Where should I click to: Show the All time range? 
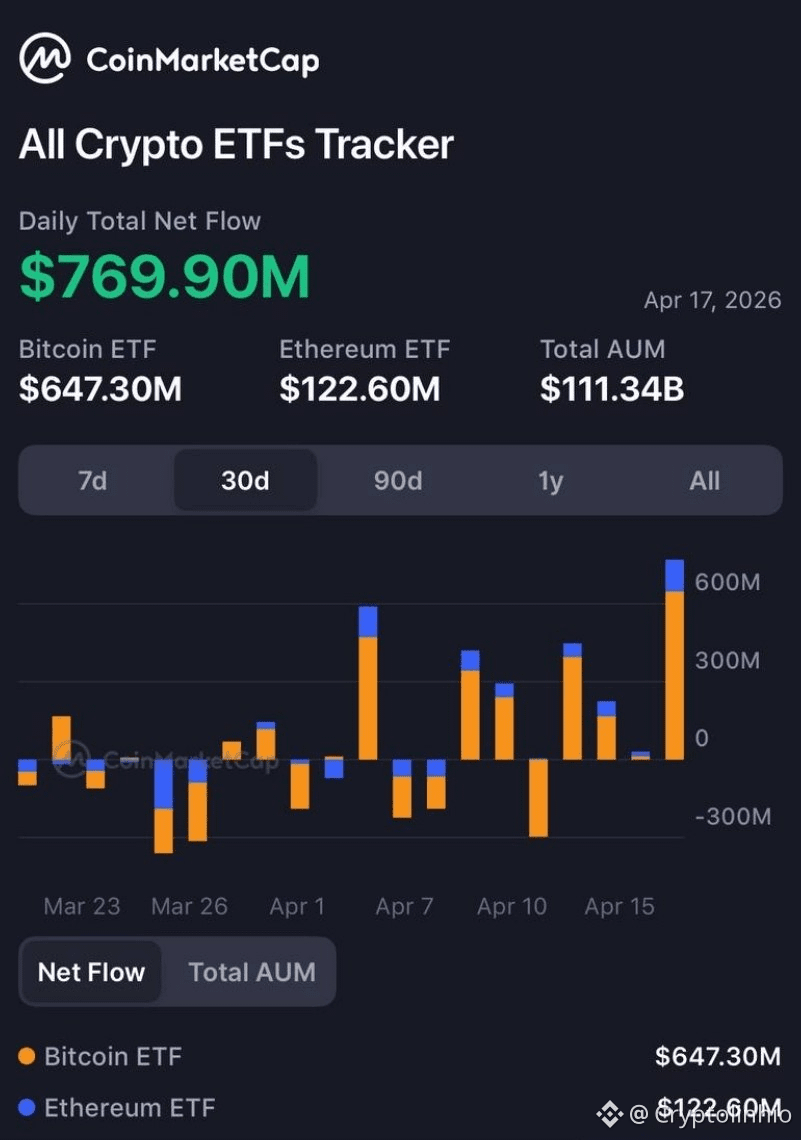coord(704,481)
